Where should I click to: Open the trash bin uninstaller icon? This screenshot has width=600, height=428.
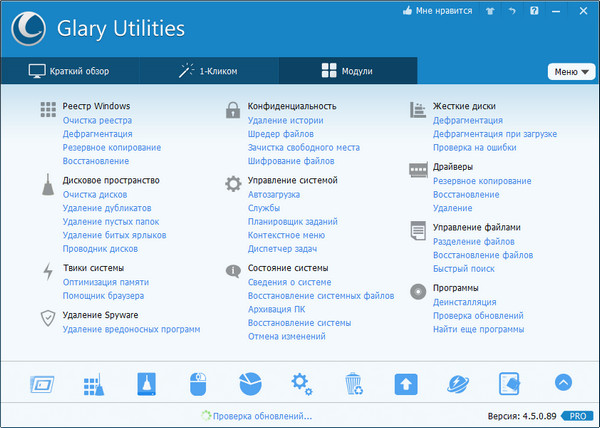353,382
